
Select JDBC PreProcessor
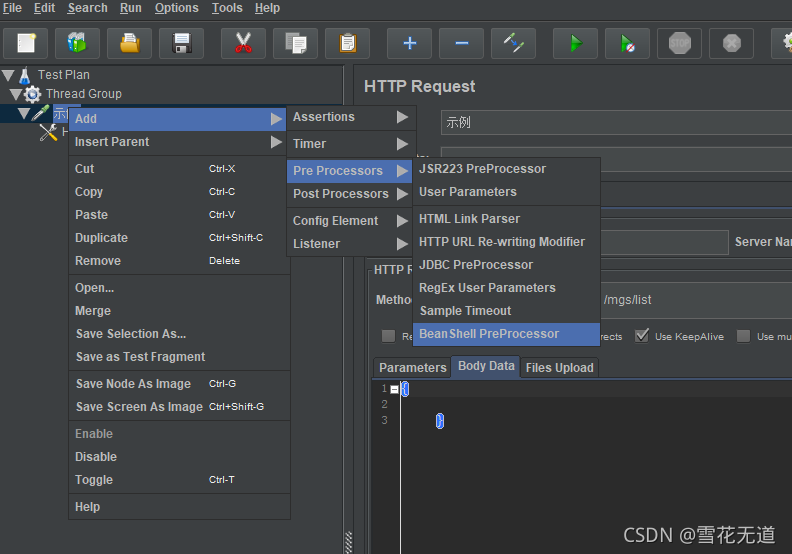[506, 265]
